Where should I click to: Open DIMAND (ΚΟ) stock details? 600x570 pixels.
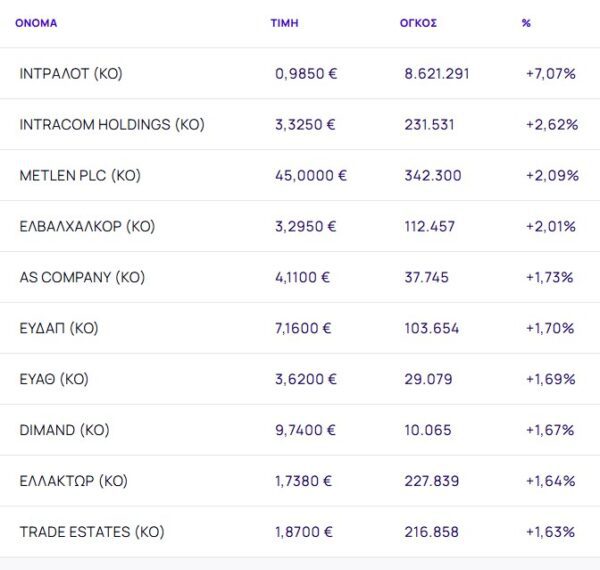(64, 431)
